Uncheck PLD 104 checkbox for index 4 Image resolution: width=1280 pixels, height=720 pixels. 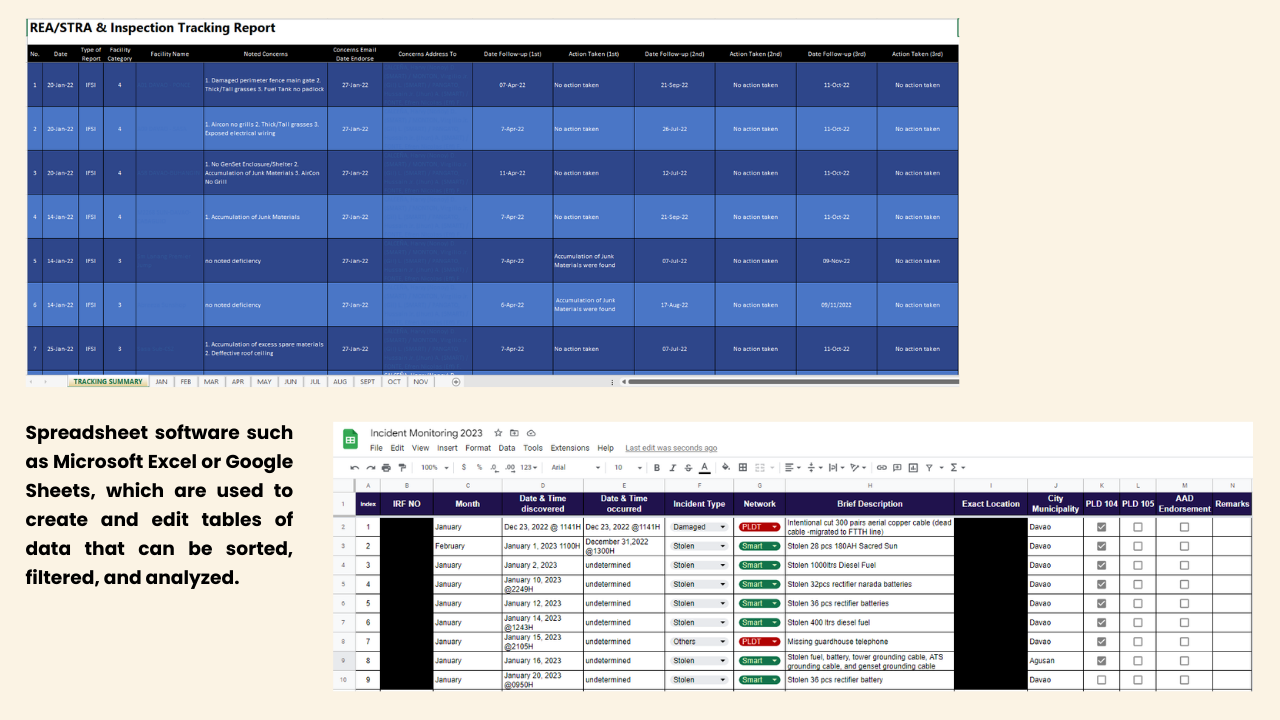[1101, 584]
